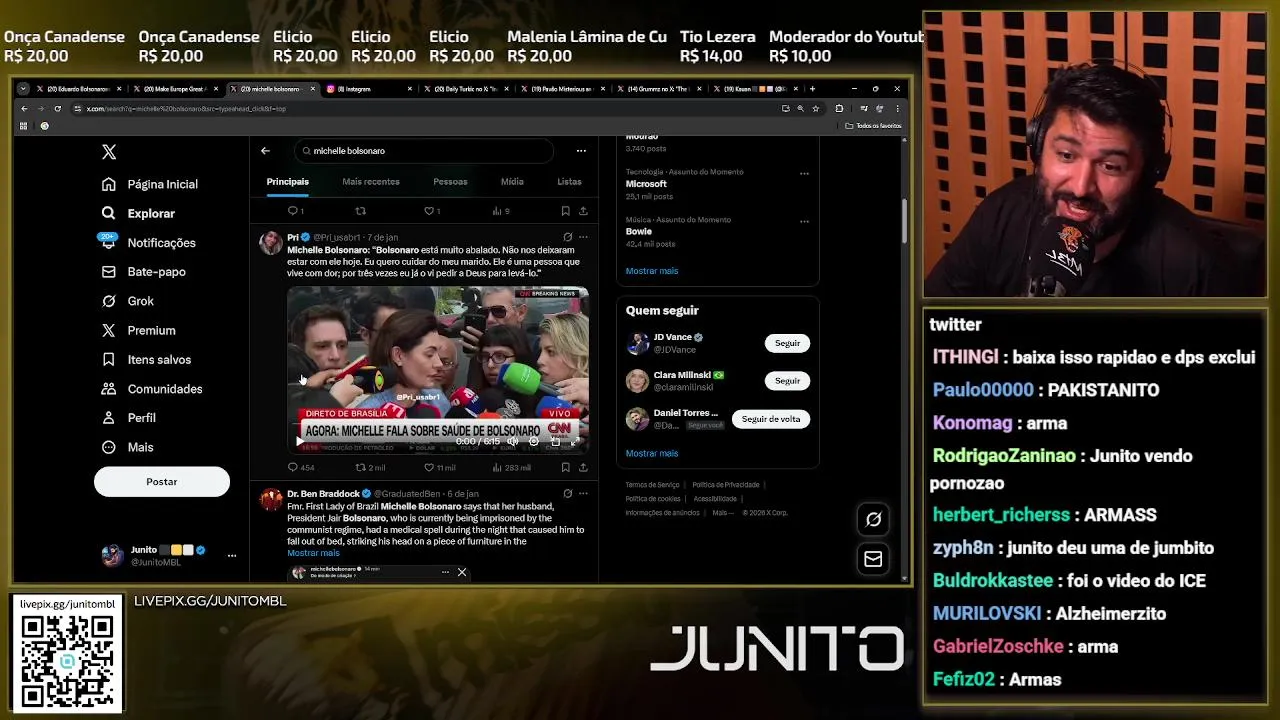Reply to Pri's post (454 replies)

301,467
